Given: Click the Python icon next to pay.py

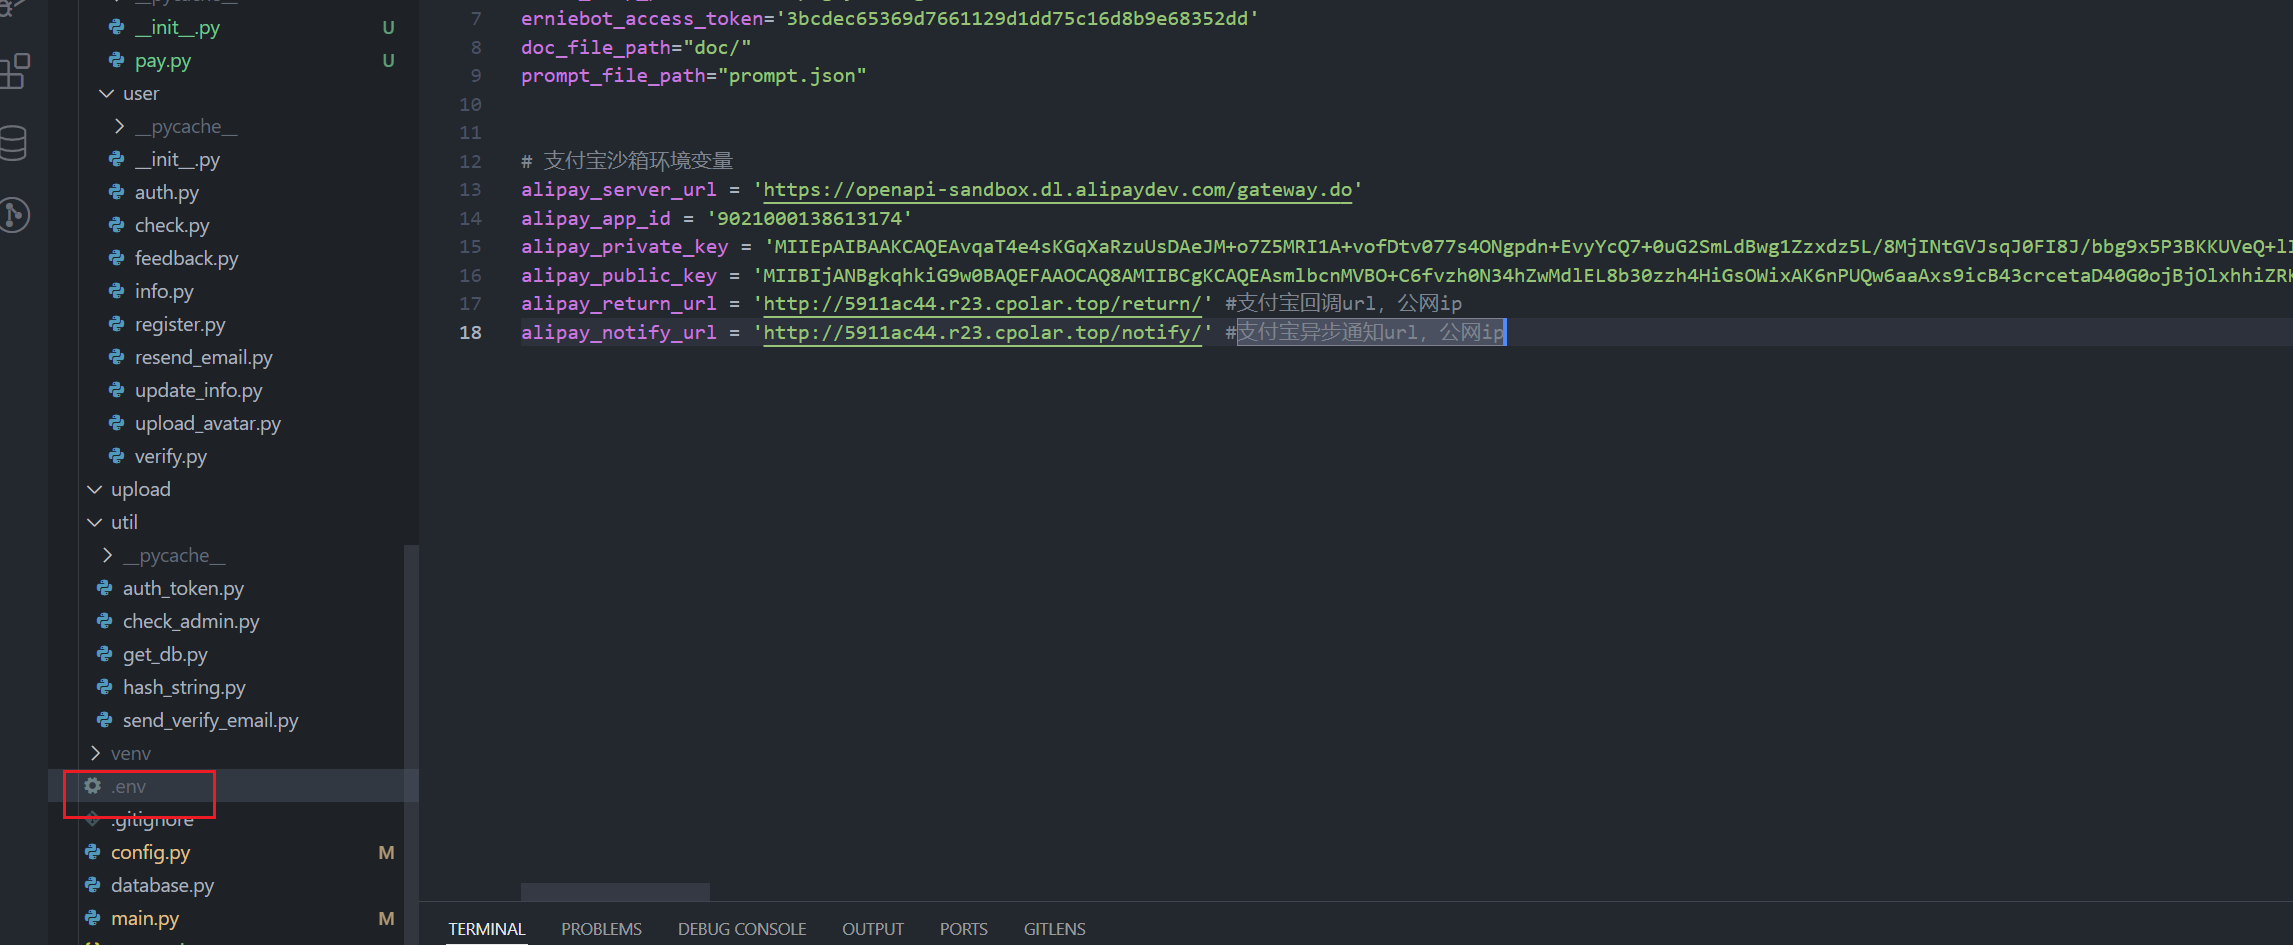Looking at the screenshot, I should coord(117,60).
